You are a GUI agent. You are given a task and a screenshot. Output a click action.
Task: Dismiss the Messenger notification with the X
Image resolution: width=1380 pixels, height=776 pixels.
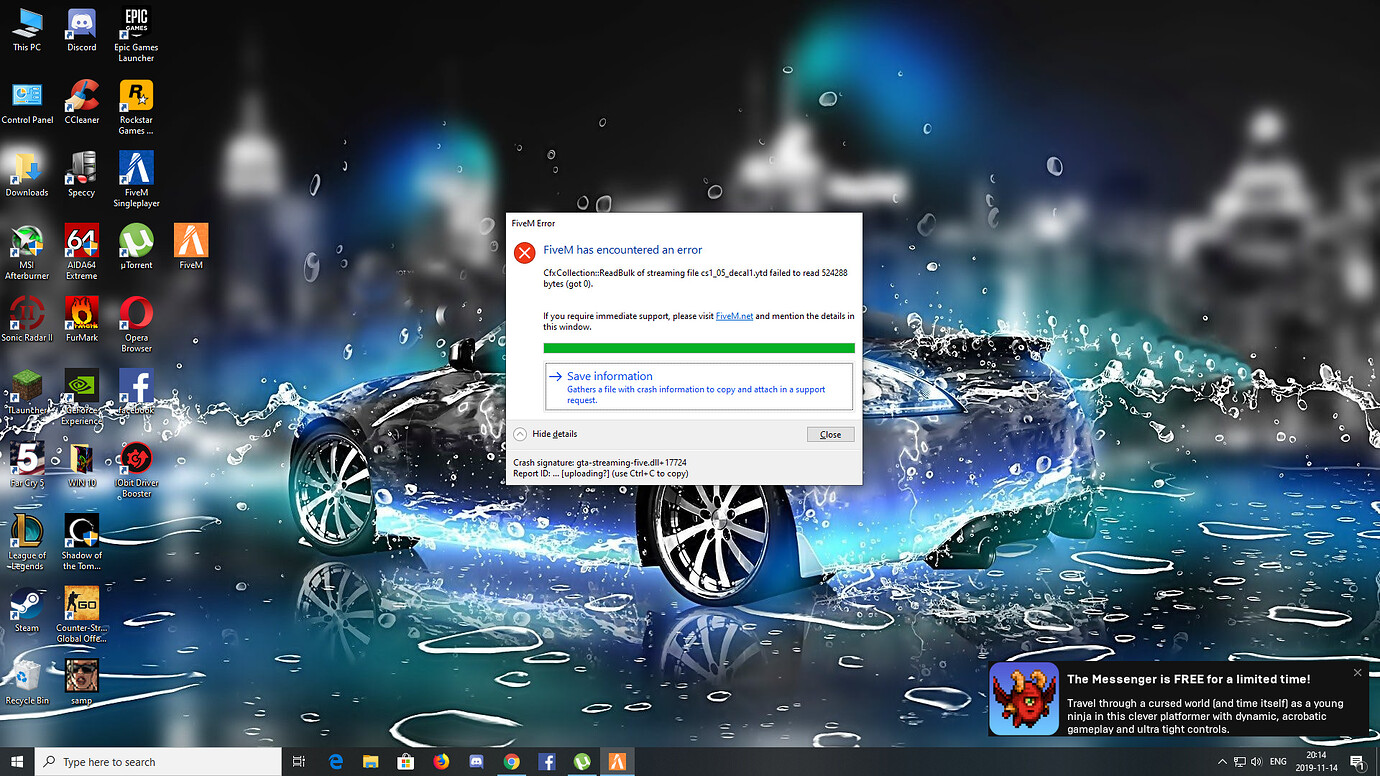(x=1357, y=673)
